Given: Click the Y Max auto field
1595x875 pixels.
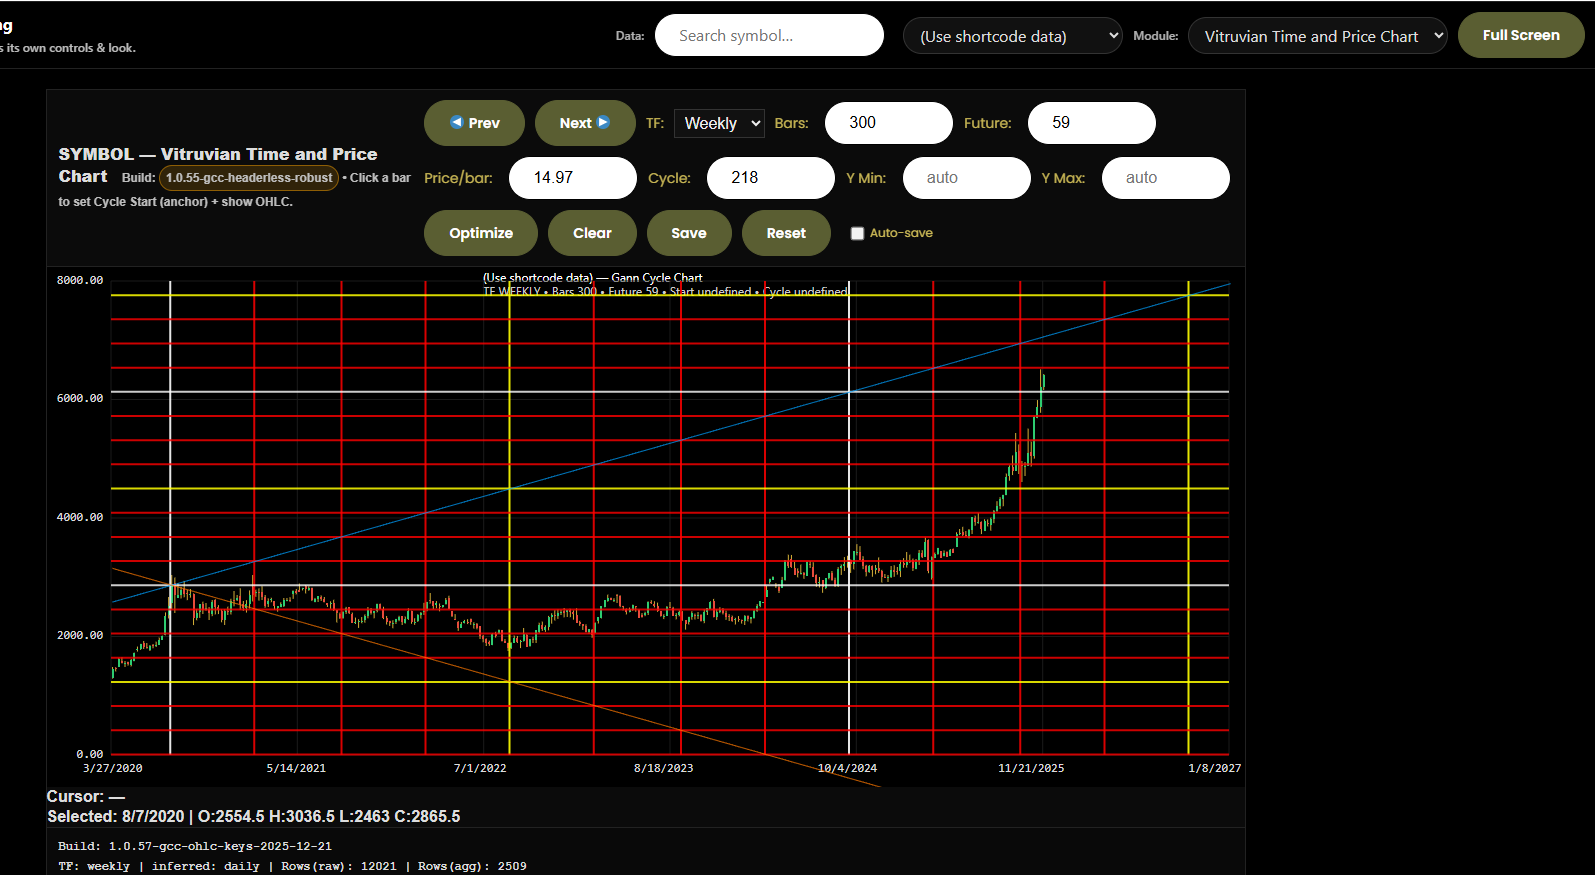Looking at the screenshot, I should coord(1165,178).
